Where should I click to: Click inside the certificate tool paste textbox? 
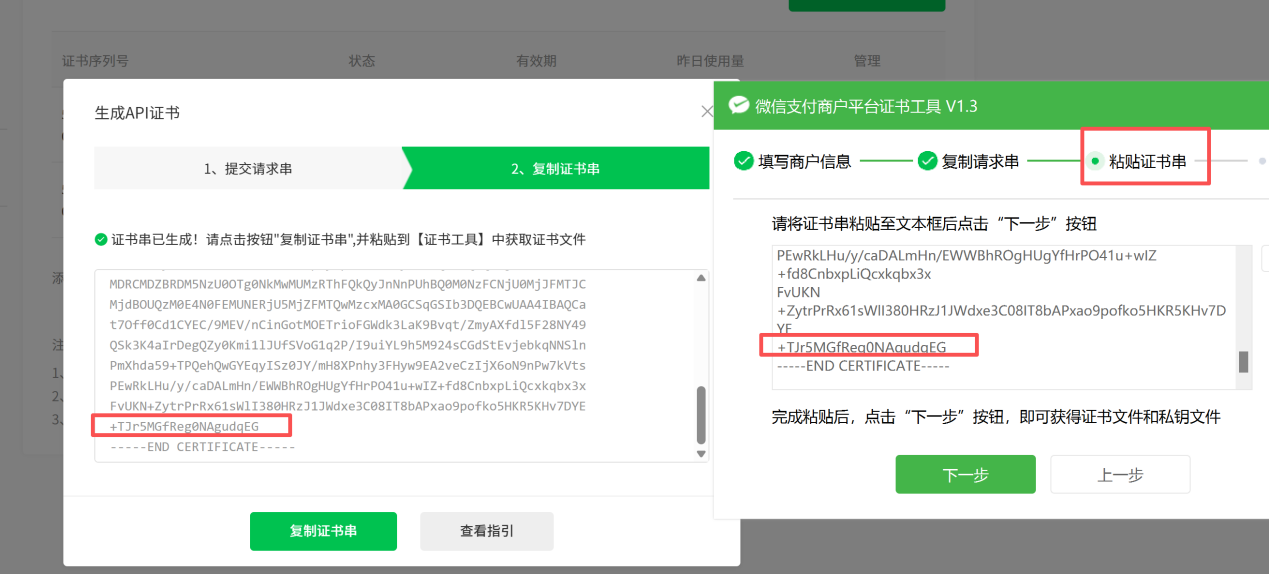pyautogui.click(x=1000, y=300)
